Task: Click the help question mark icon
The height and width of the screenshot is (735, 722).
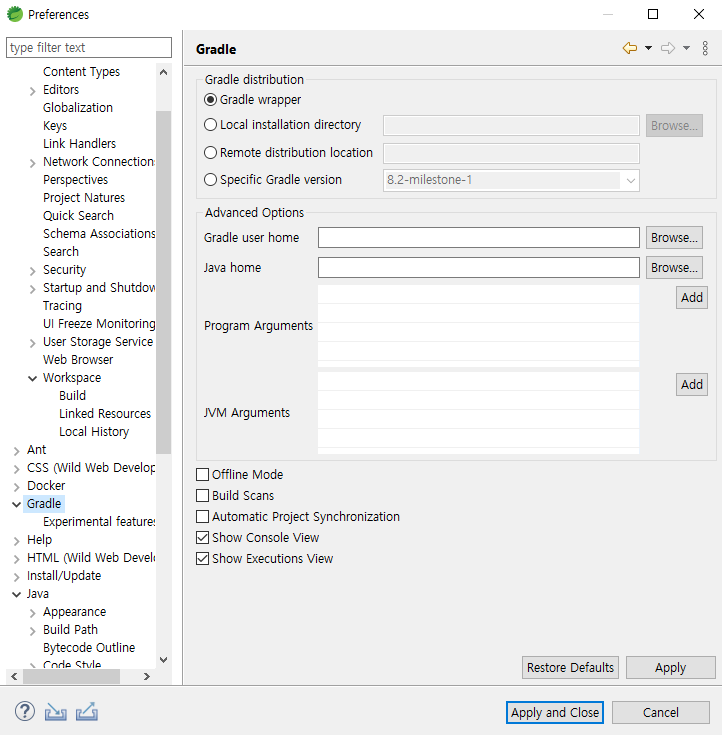Action: click(25, 711)
